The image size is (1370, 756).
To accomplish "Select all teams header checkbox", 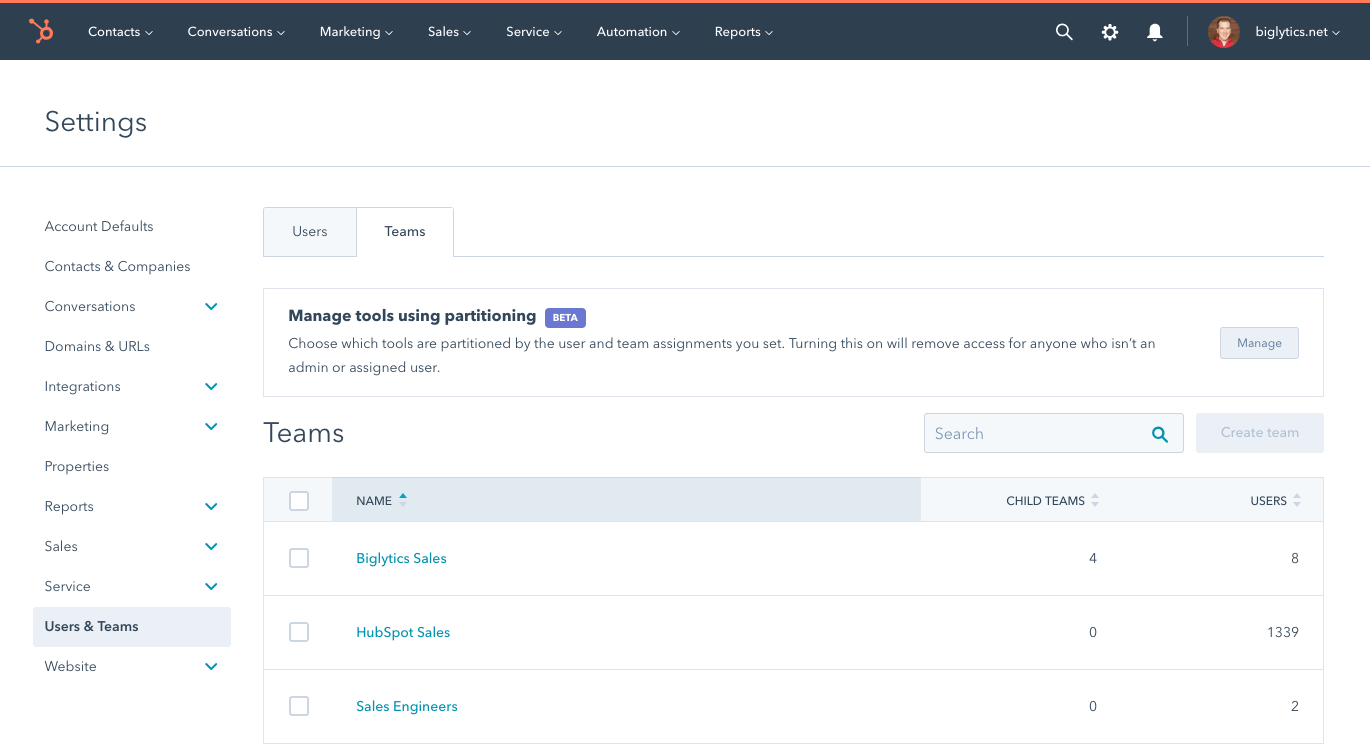I will tap(299, 501).
